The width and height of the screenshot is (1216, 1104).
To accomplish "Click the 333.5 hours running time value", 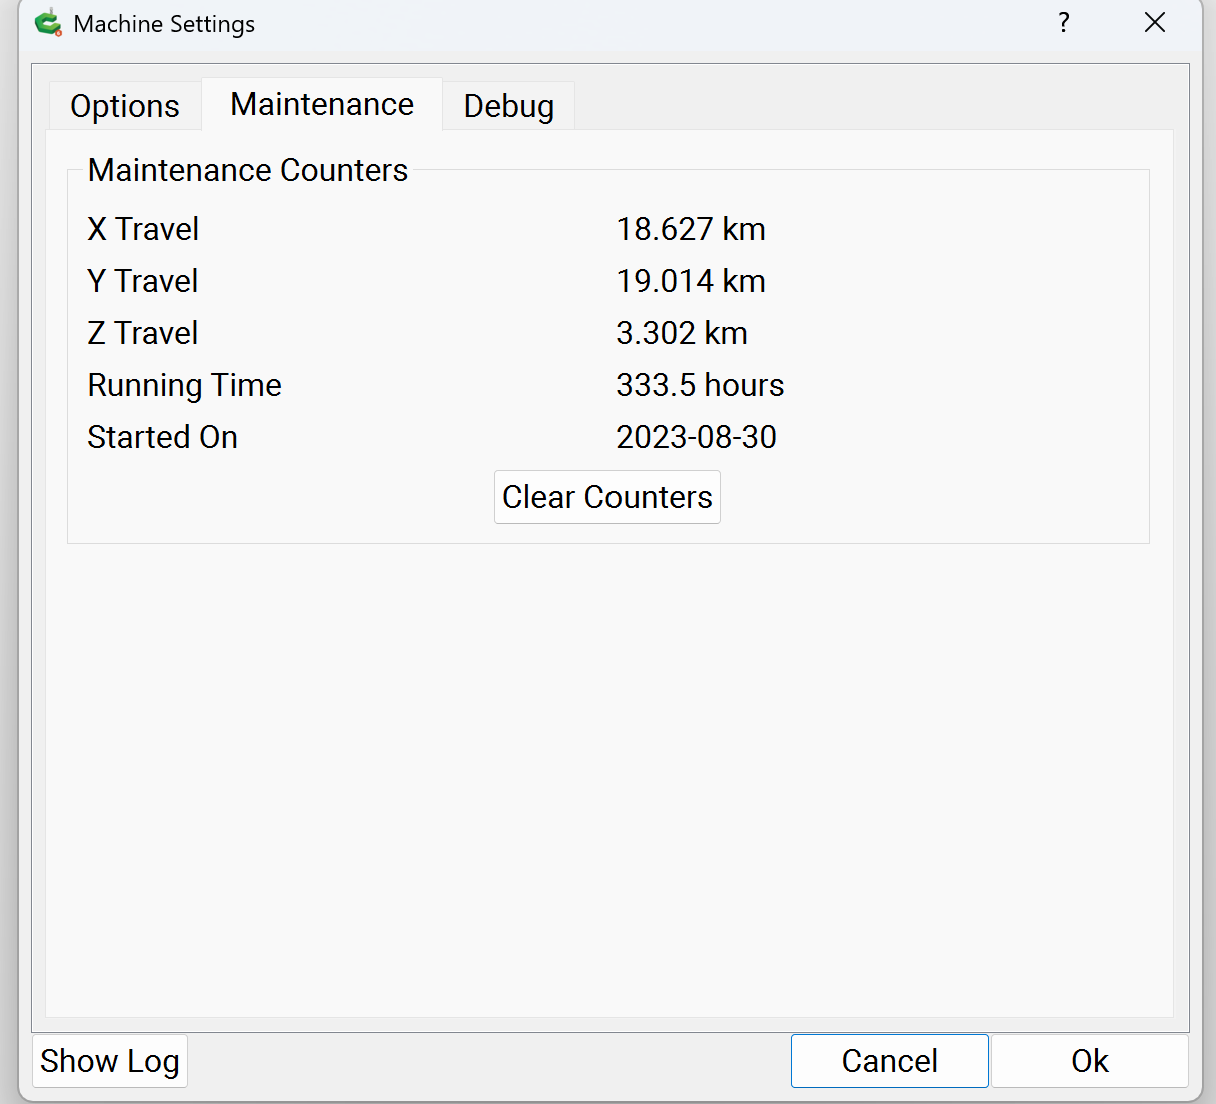I will [700, 385].
